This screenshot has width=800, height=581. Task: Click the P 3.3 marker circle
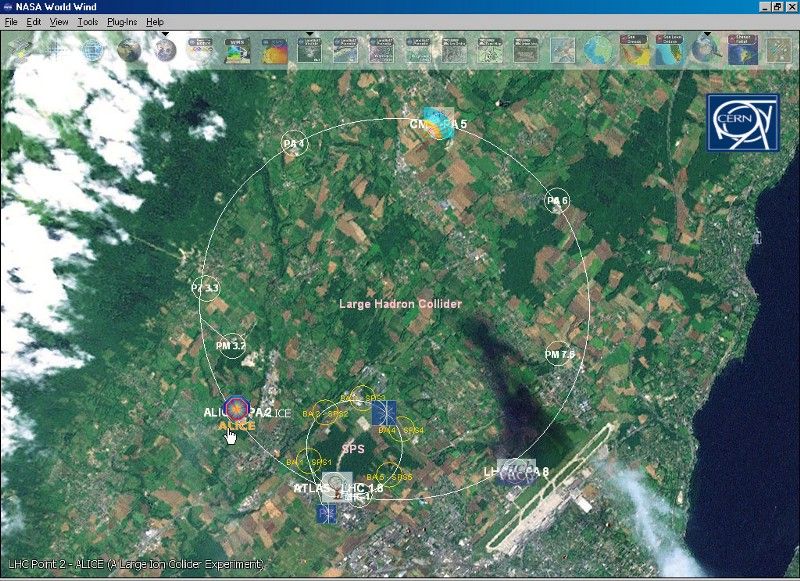point(206,288)
